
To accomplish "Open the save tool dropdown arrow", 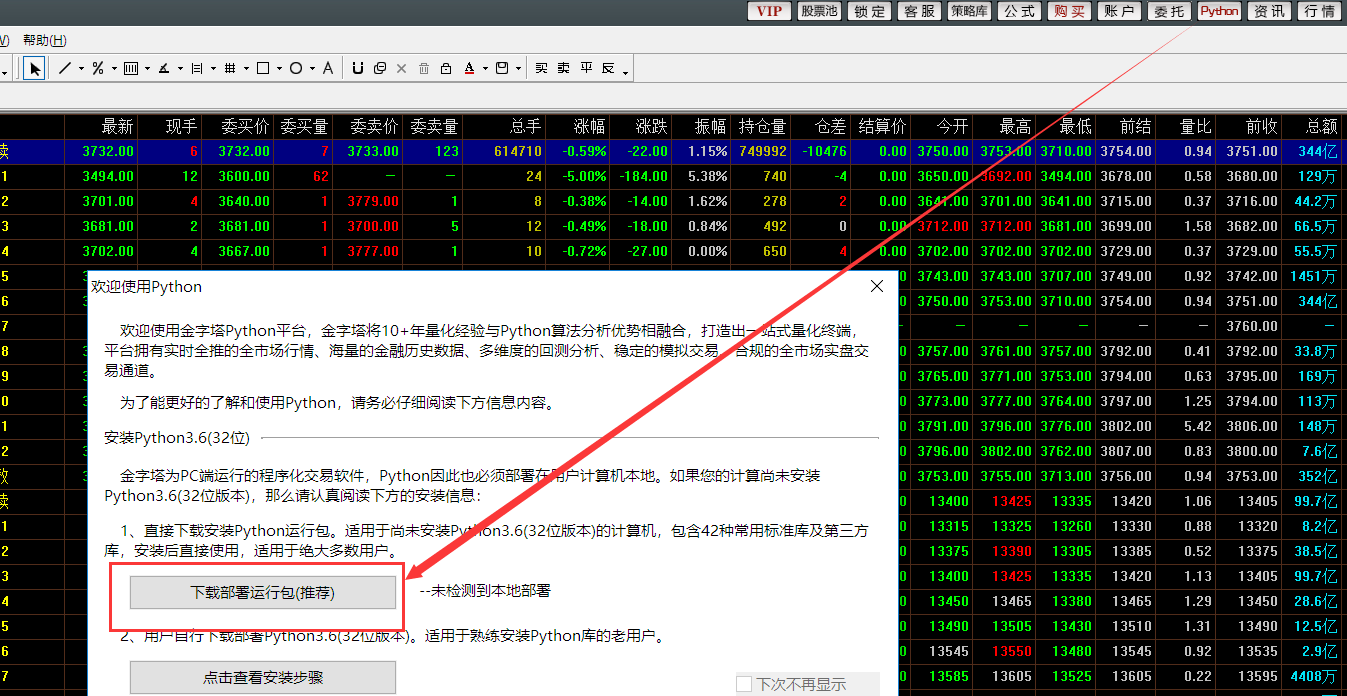I will (x=519, y=69).
